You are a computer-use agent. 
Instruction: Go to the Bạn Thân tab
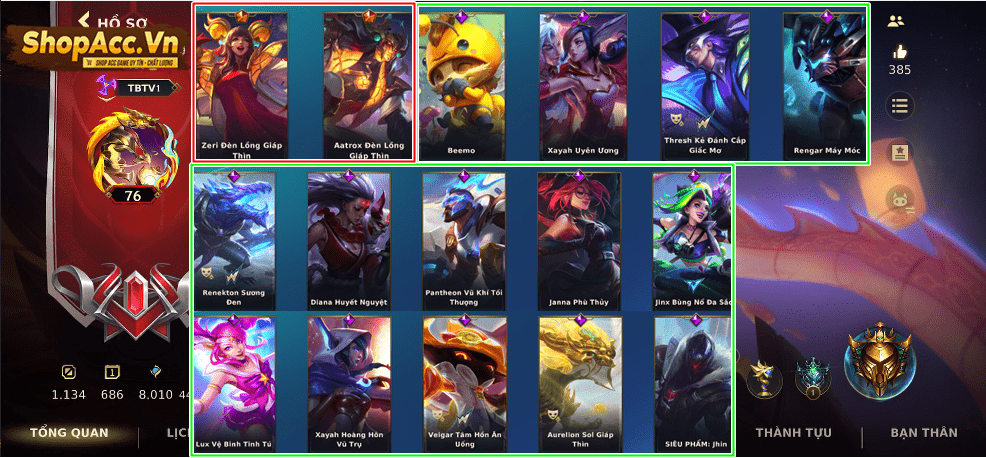point(924,433)
